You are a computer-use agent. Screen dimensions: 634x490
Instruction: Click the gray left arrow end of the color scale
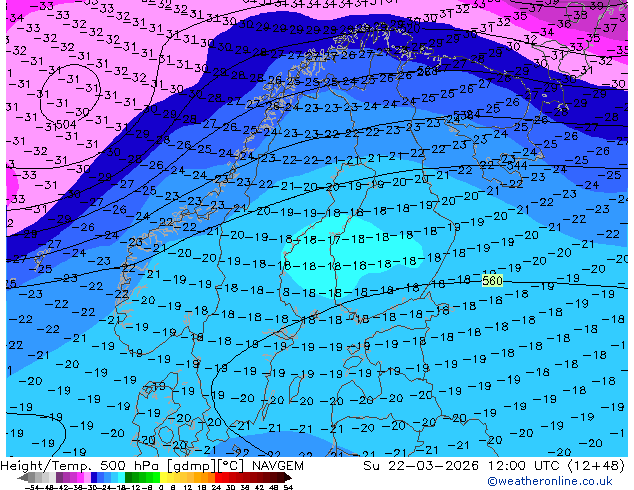23,478
